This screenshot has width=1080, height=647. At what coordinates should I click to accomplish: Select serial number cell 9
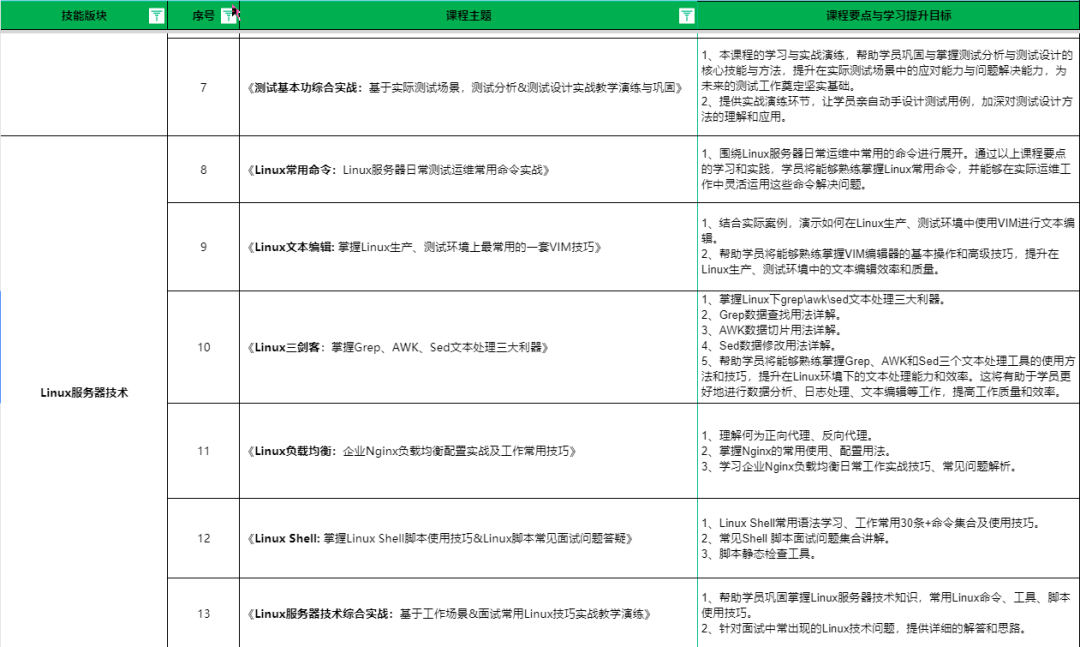click(204, 247)
